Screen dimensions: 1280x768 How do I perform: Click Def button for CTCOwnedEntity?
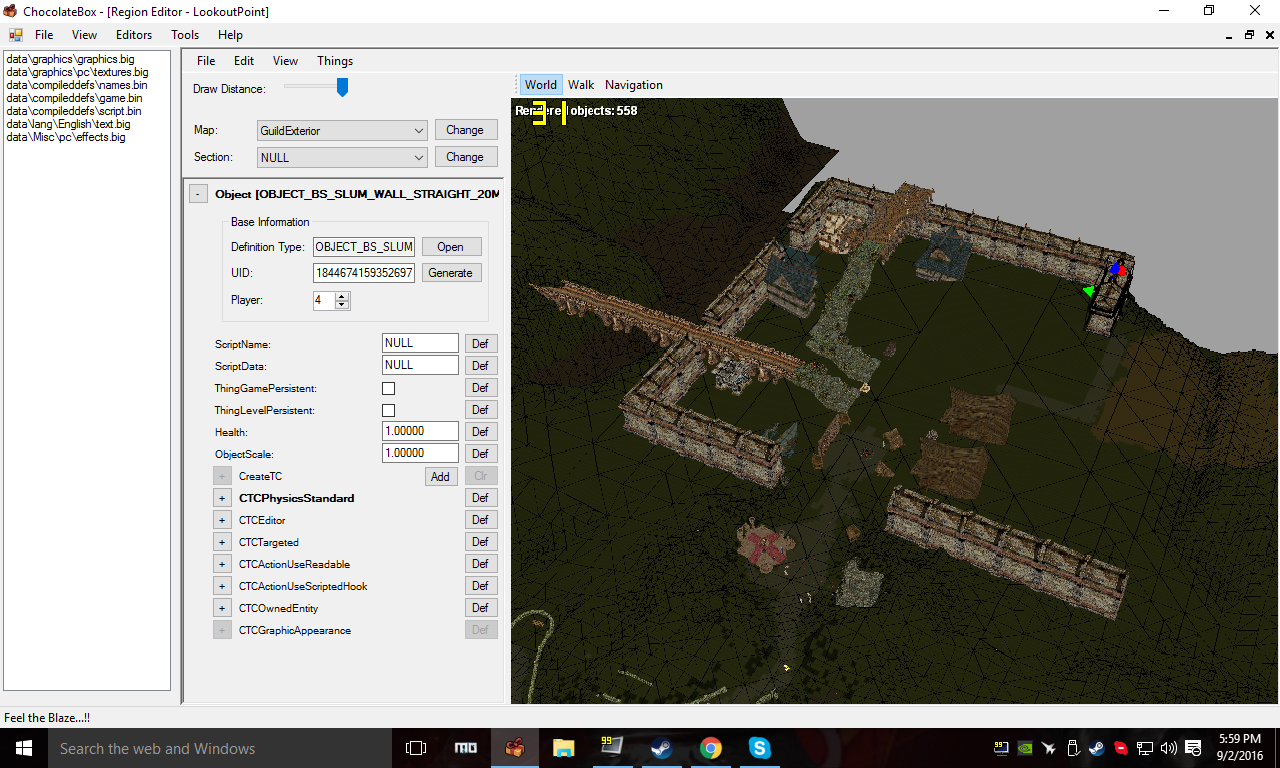click(481, 608)
